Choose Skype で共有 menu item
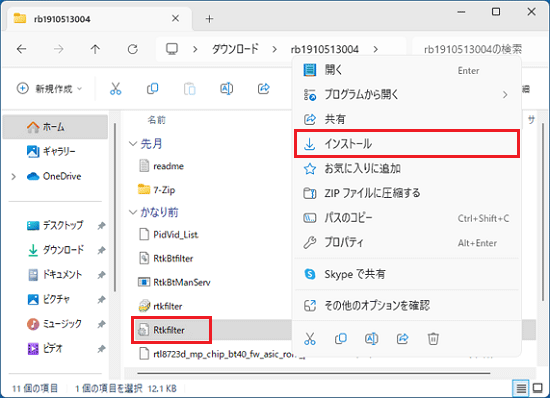Viewport: 550px width, 398px height. click(407, 274)
